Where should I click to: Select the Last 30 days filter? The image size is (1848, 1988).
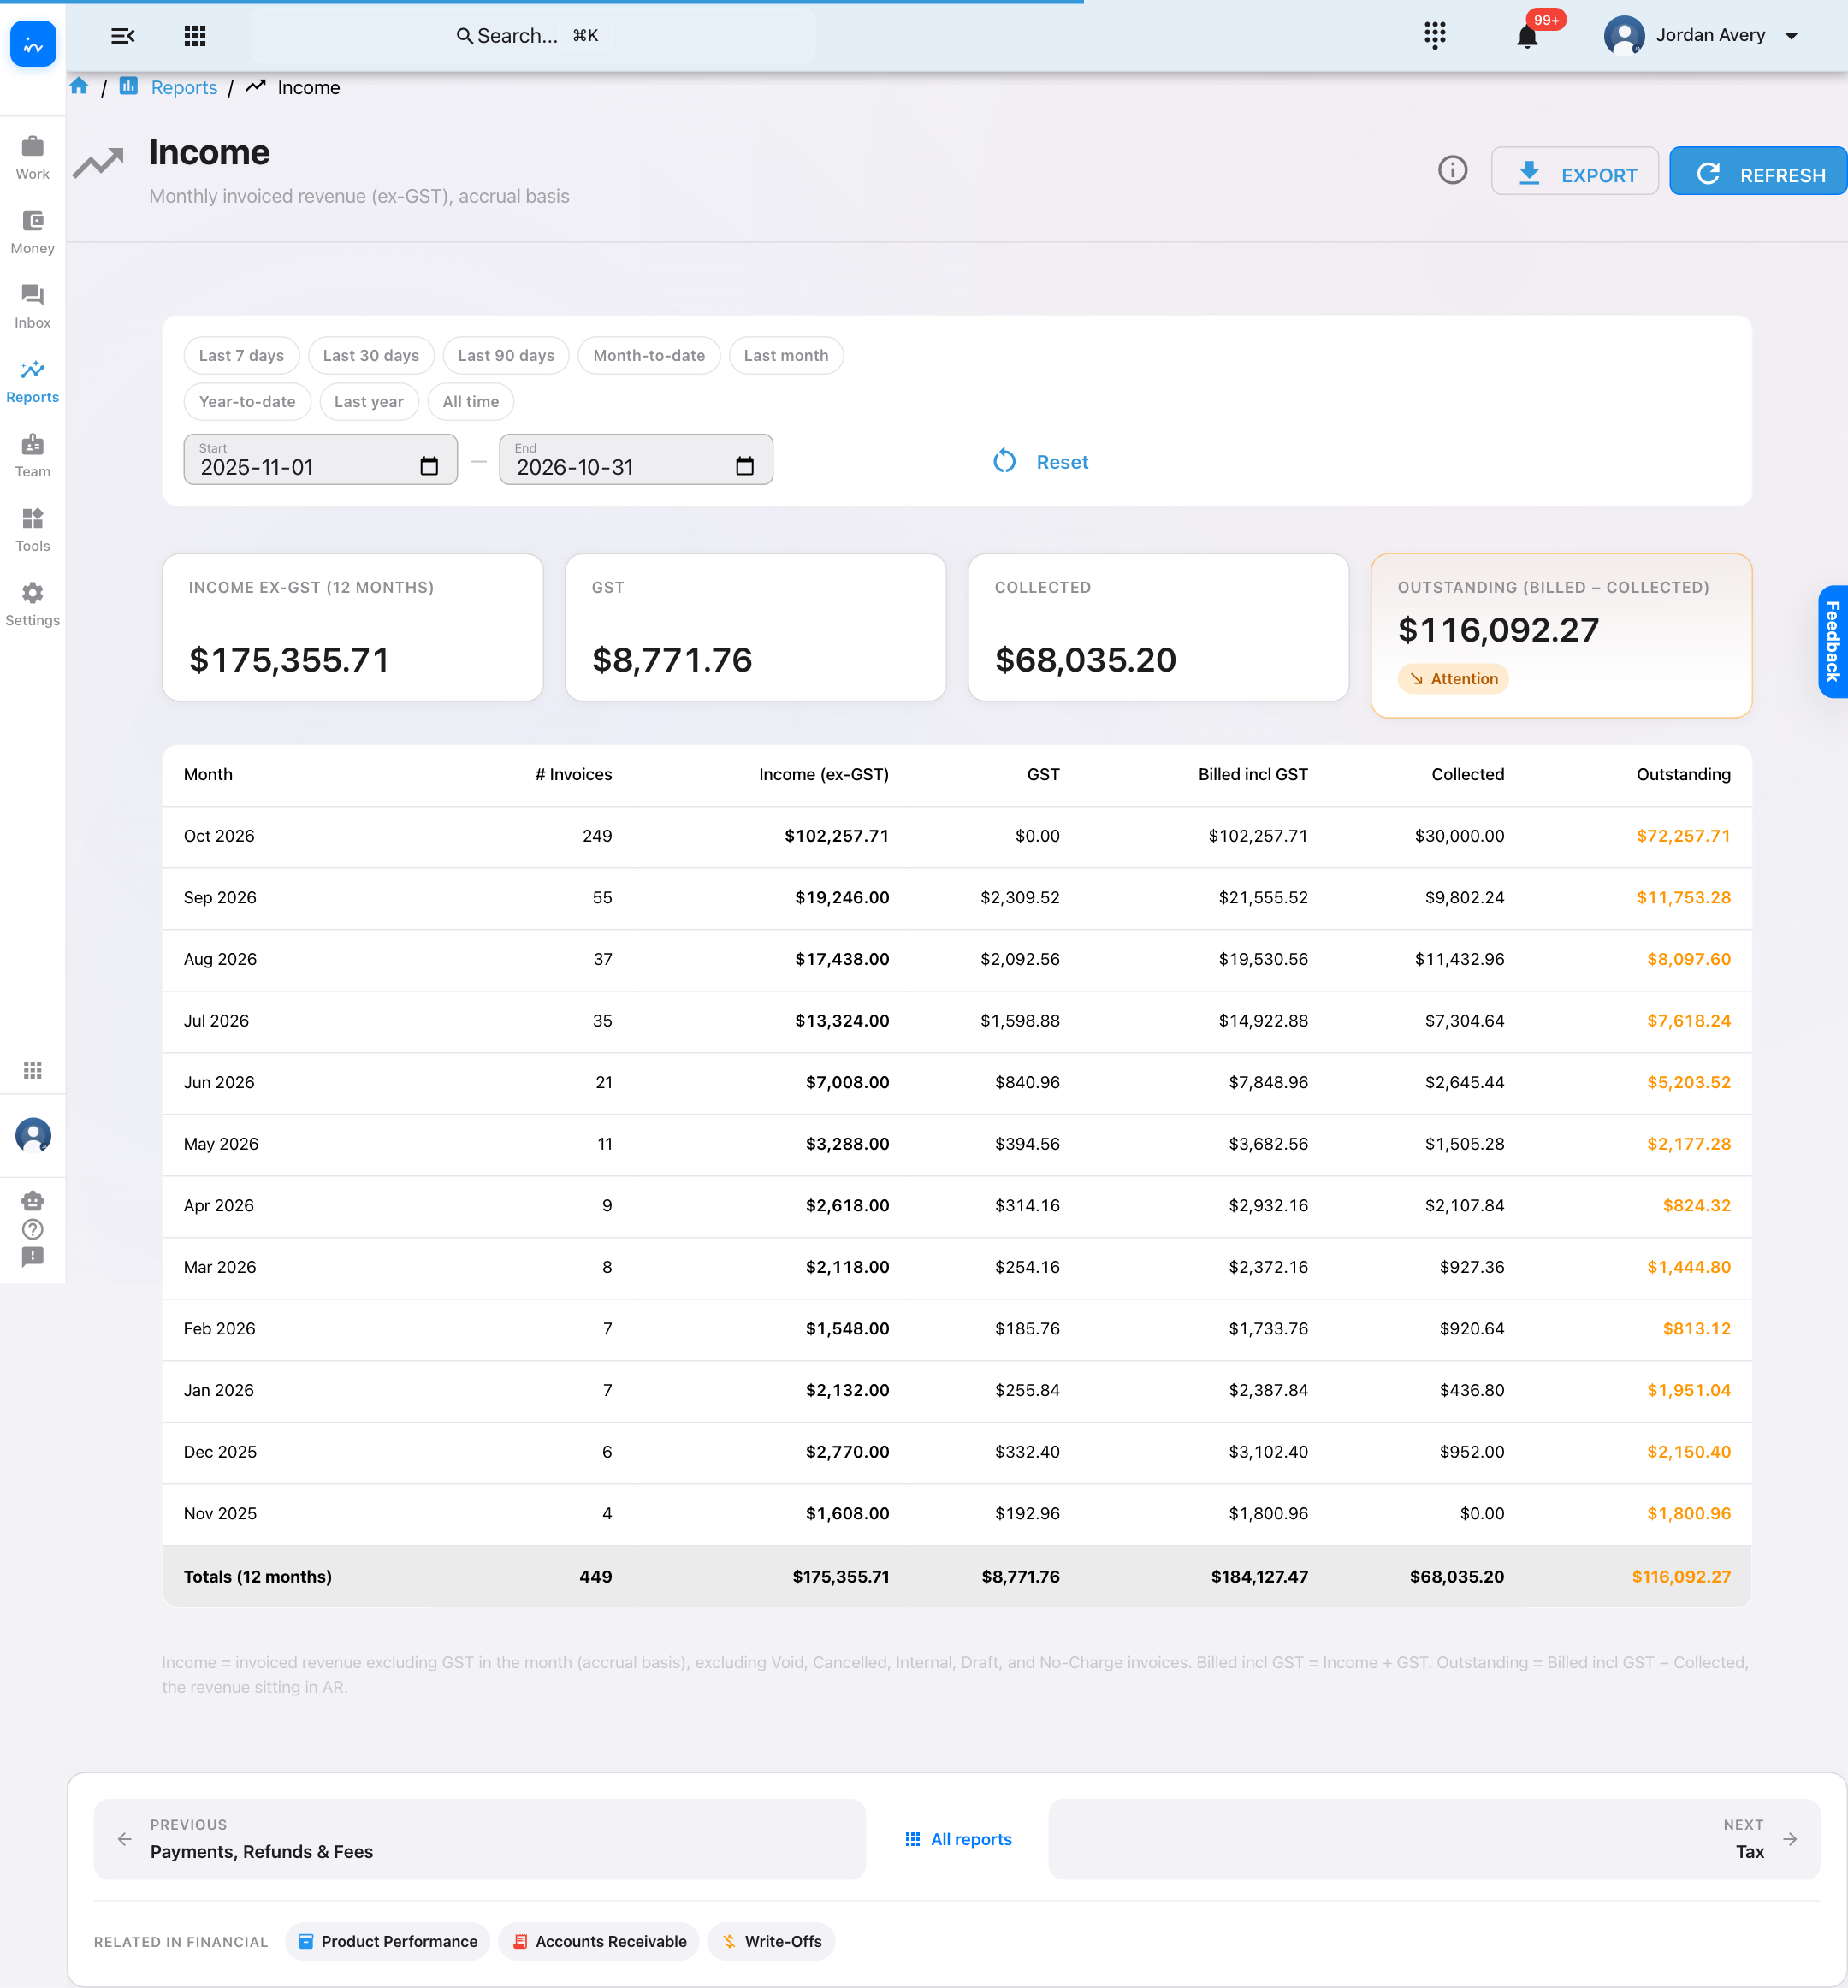tap(371, 355)
